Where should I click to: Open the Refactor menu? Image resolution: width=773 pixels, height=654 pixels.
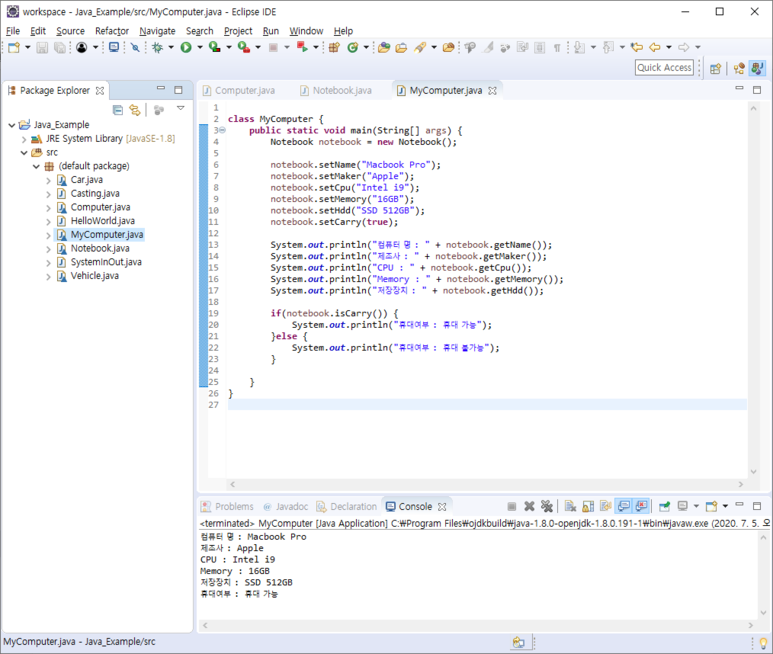click(x=112, y=31)
